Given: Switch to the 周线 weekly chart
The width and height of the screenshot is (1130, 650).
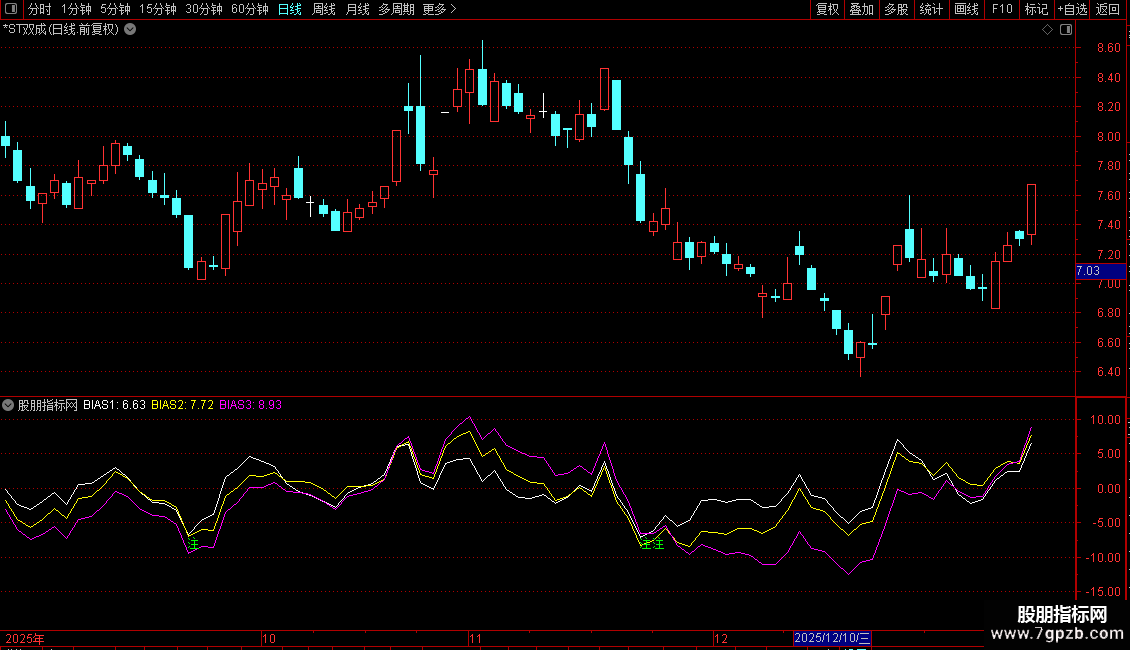Looking at the screenshot, I should 324,9.
